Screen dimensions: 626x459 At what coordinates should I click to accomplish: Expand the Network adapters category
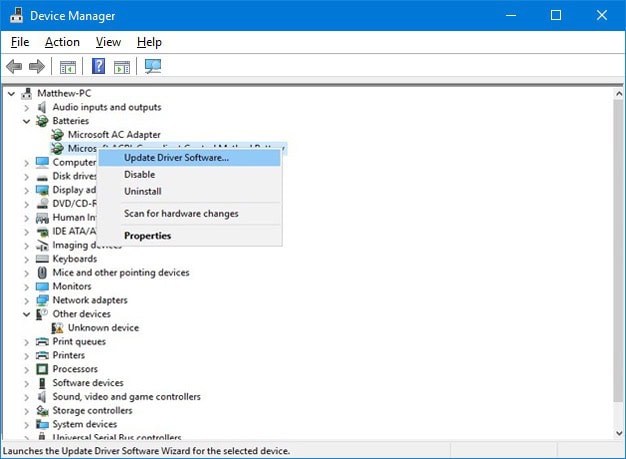(26, 301)
